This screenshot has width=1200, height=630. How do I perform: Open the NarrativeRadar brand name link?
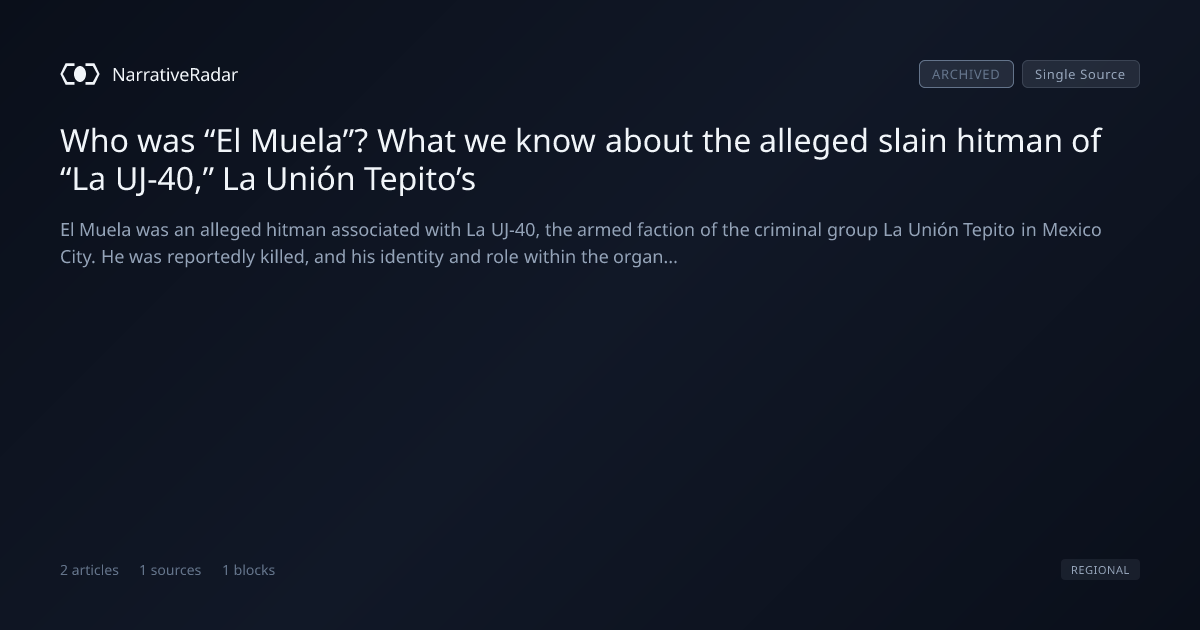[175, 74]
